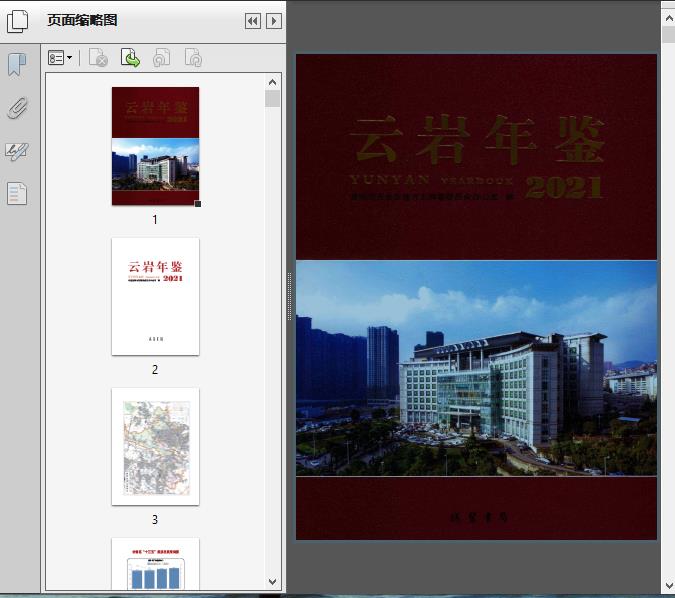
Task: Click the insert page with green arrow icon
Action: [130, 58]
